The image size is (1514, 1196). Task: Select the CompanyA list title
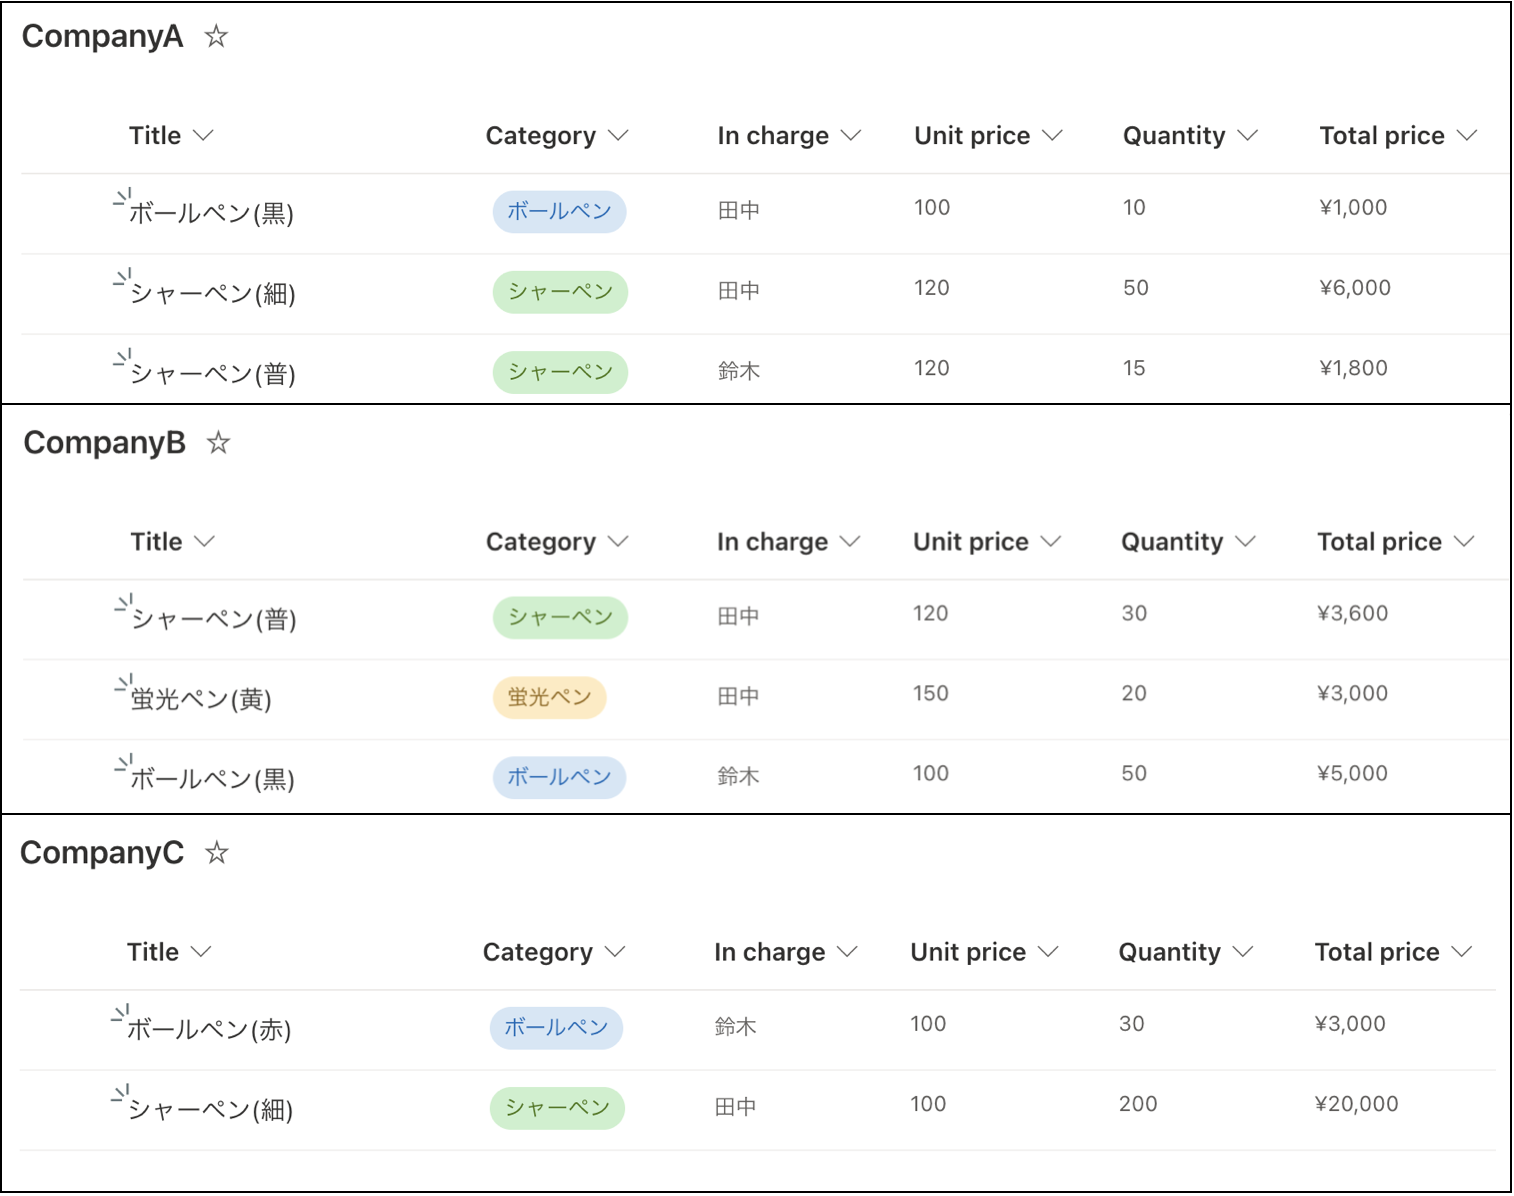[102, 37]
